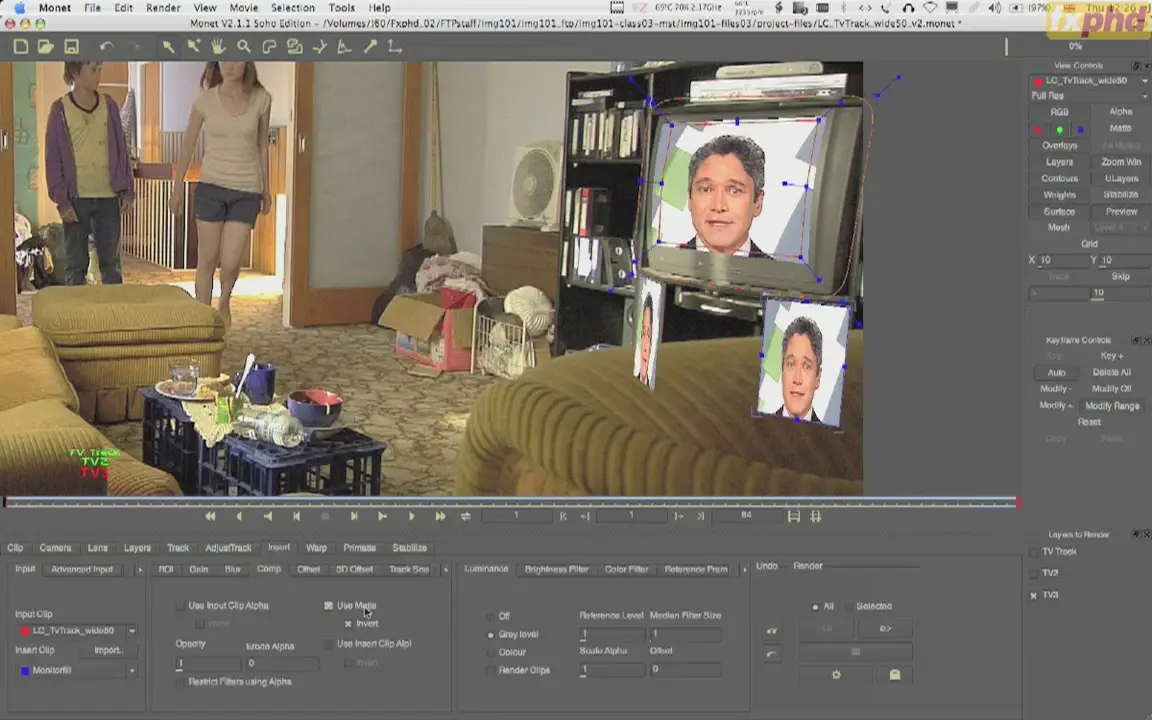This screenshot has height=720, width=1152.
Task: Select the diagonal arrow tool
Action: point(370,47)
